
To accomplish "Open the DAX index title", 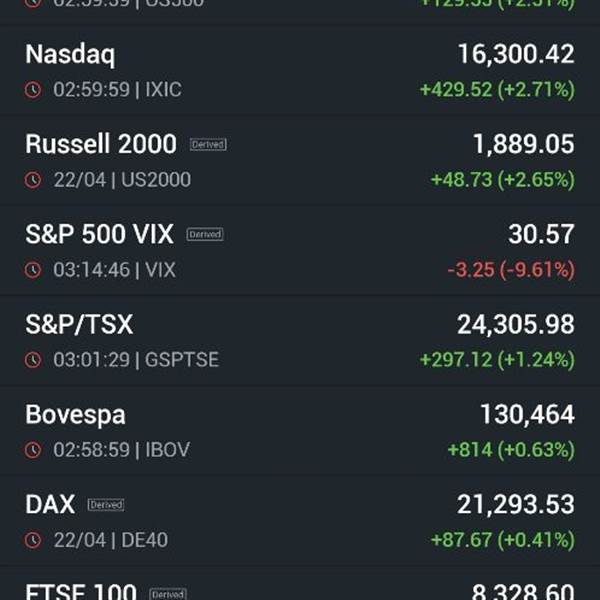I will pos(50,504).
